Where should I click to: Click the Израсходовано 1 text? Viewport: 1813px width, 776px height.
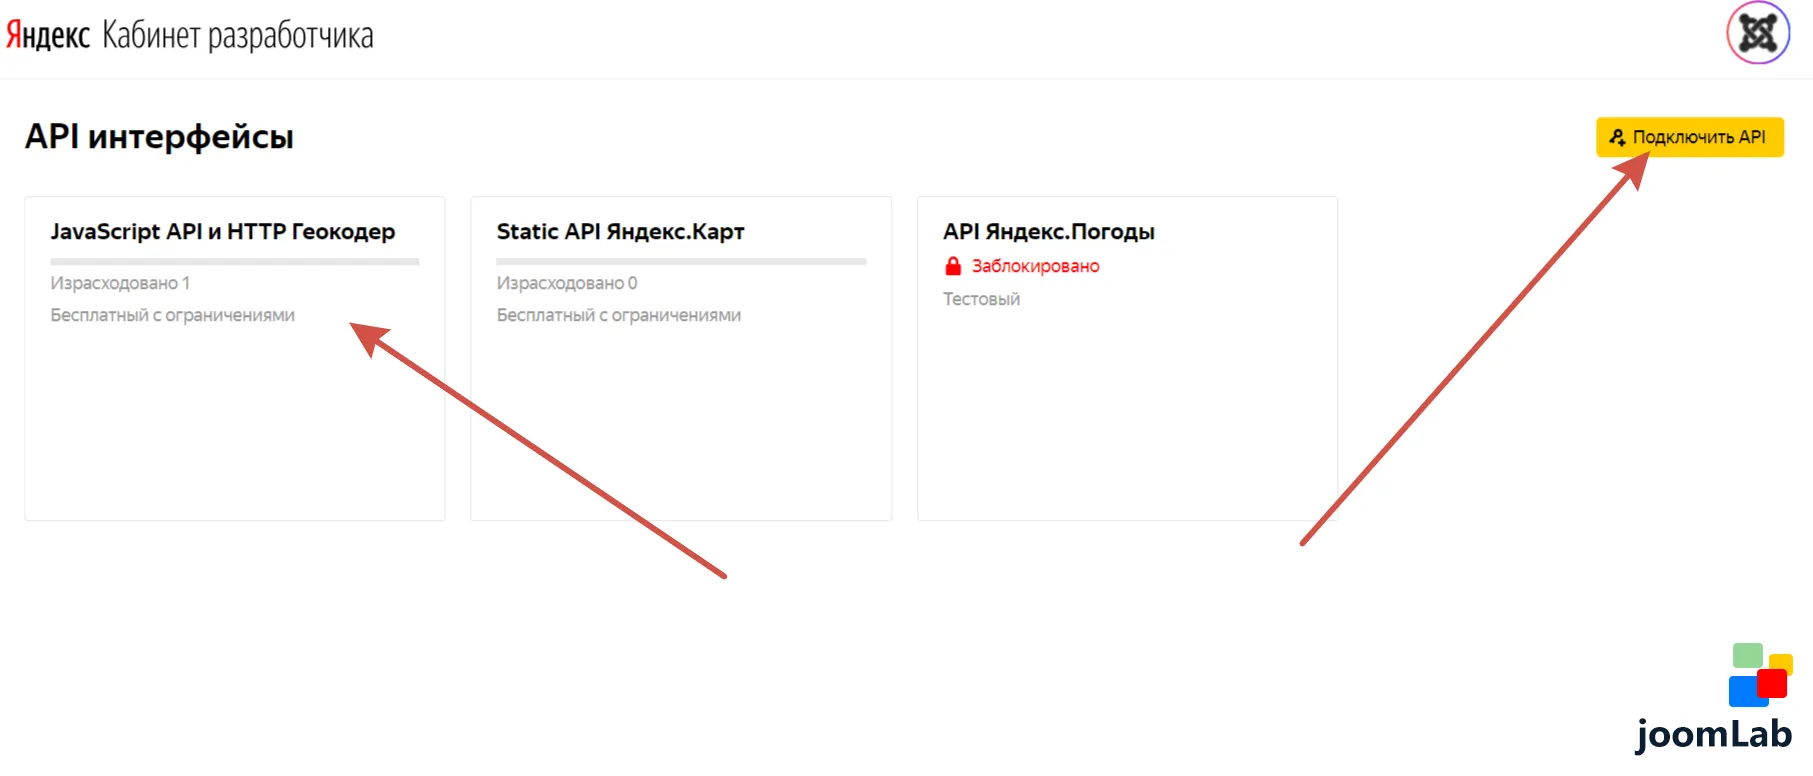(x=120, y=283)
